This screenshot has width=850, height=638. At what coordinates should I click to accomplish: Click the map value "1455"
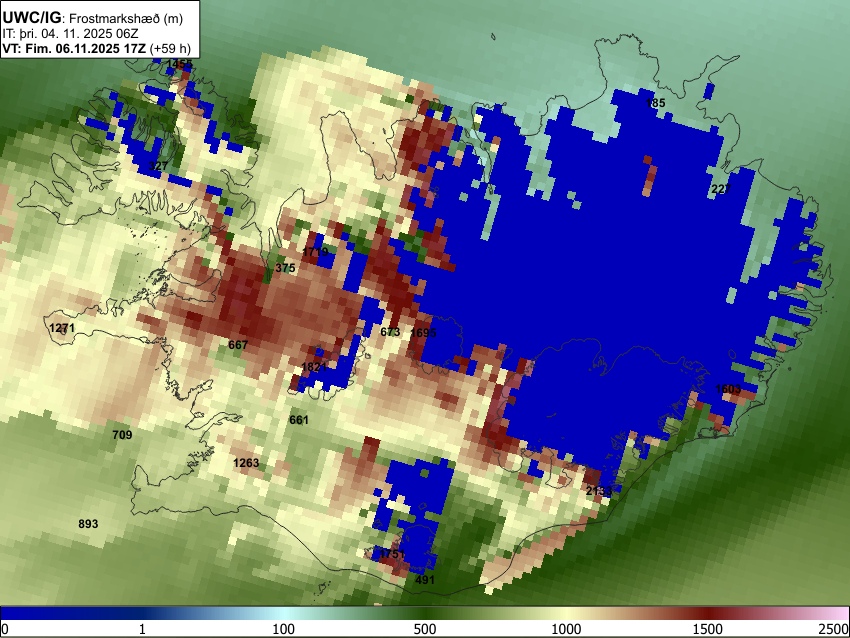point(179,65)
